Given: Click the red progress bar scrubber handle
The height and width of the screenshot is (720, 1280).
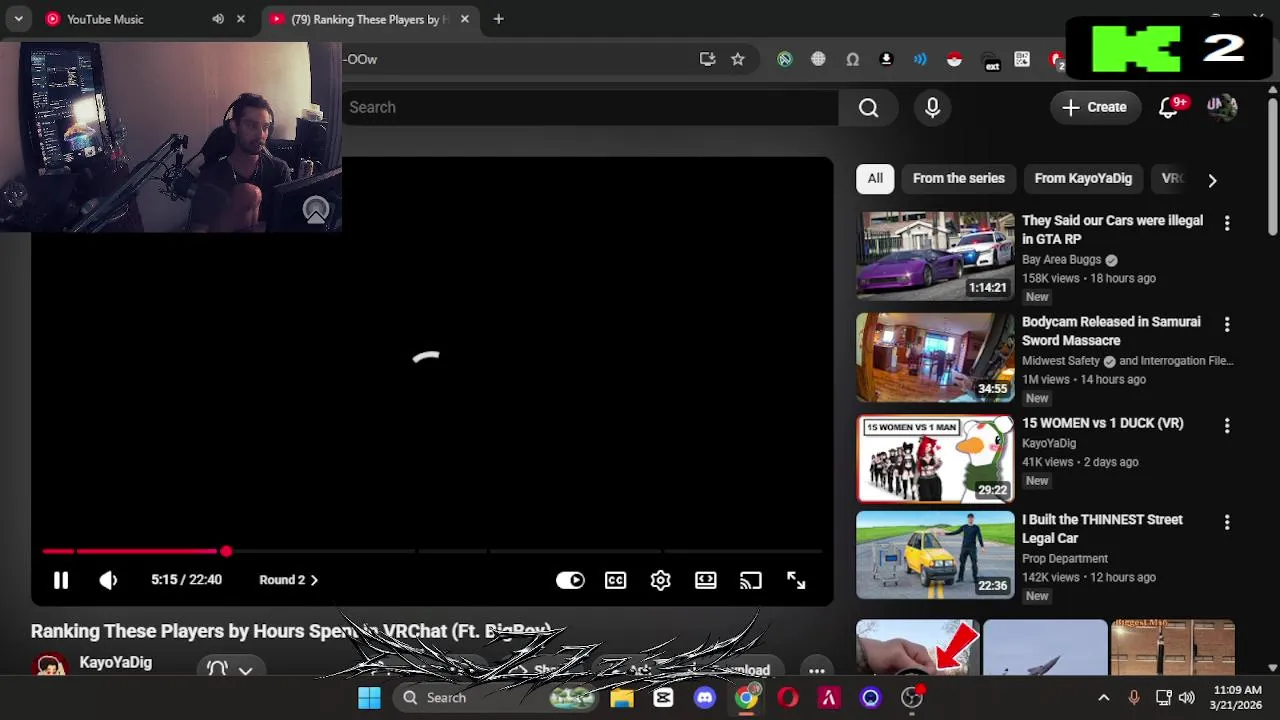Looking at the screenshot, I should point(226,551).
